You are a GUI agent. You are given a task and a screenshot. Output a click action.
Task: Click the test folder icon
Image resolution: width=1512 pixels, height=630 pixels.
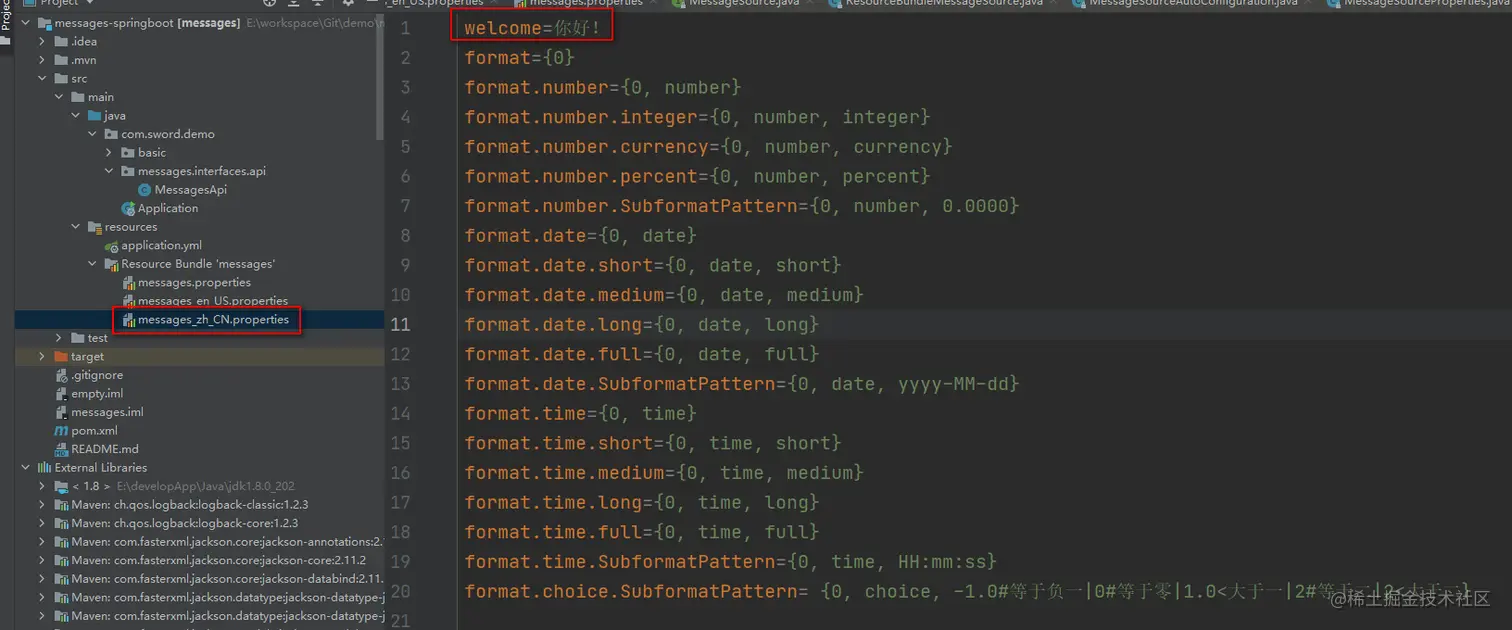click(x=78, y=338)
